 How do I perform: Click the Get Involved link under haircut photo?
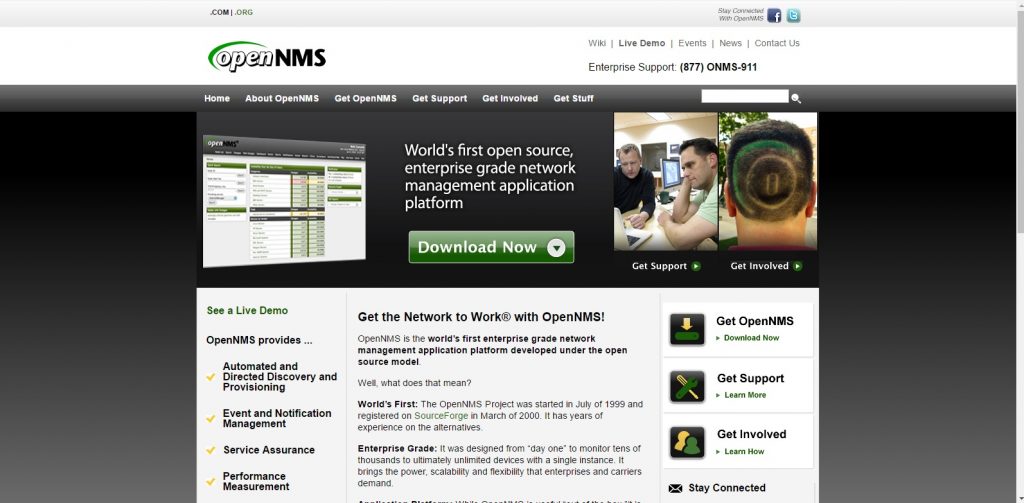(760, 266)
